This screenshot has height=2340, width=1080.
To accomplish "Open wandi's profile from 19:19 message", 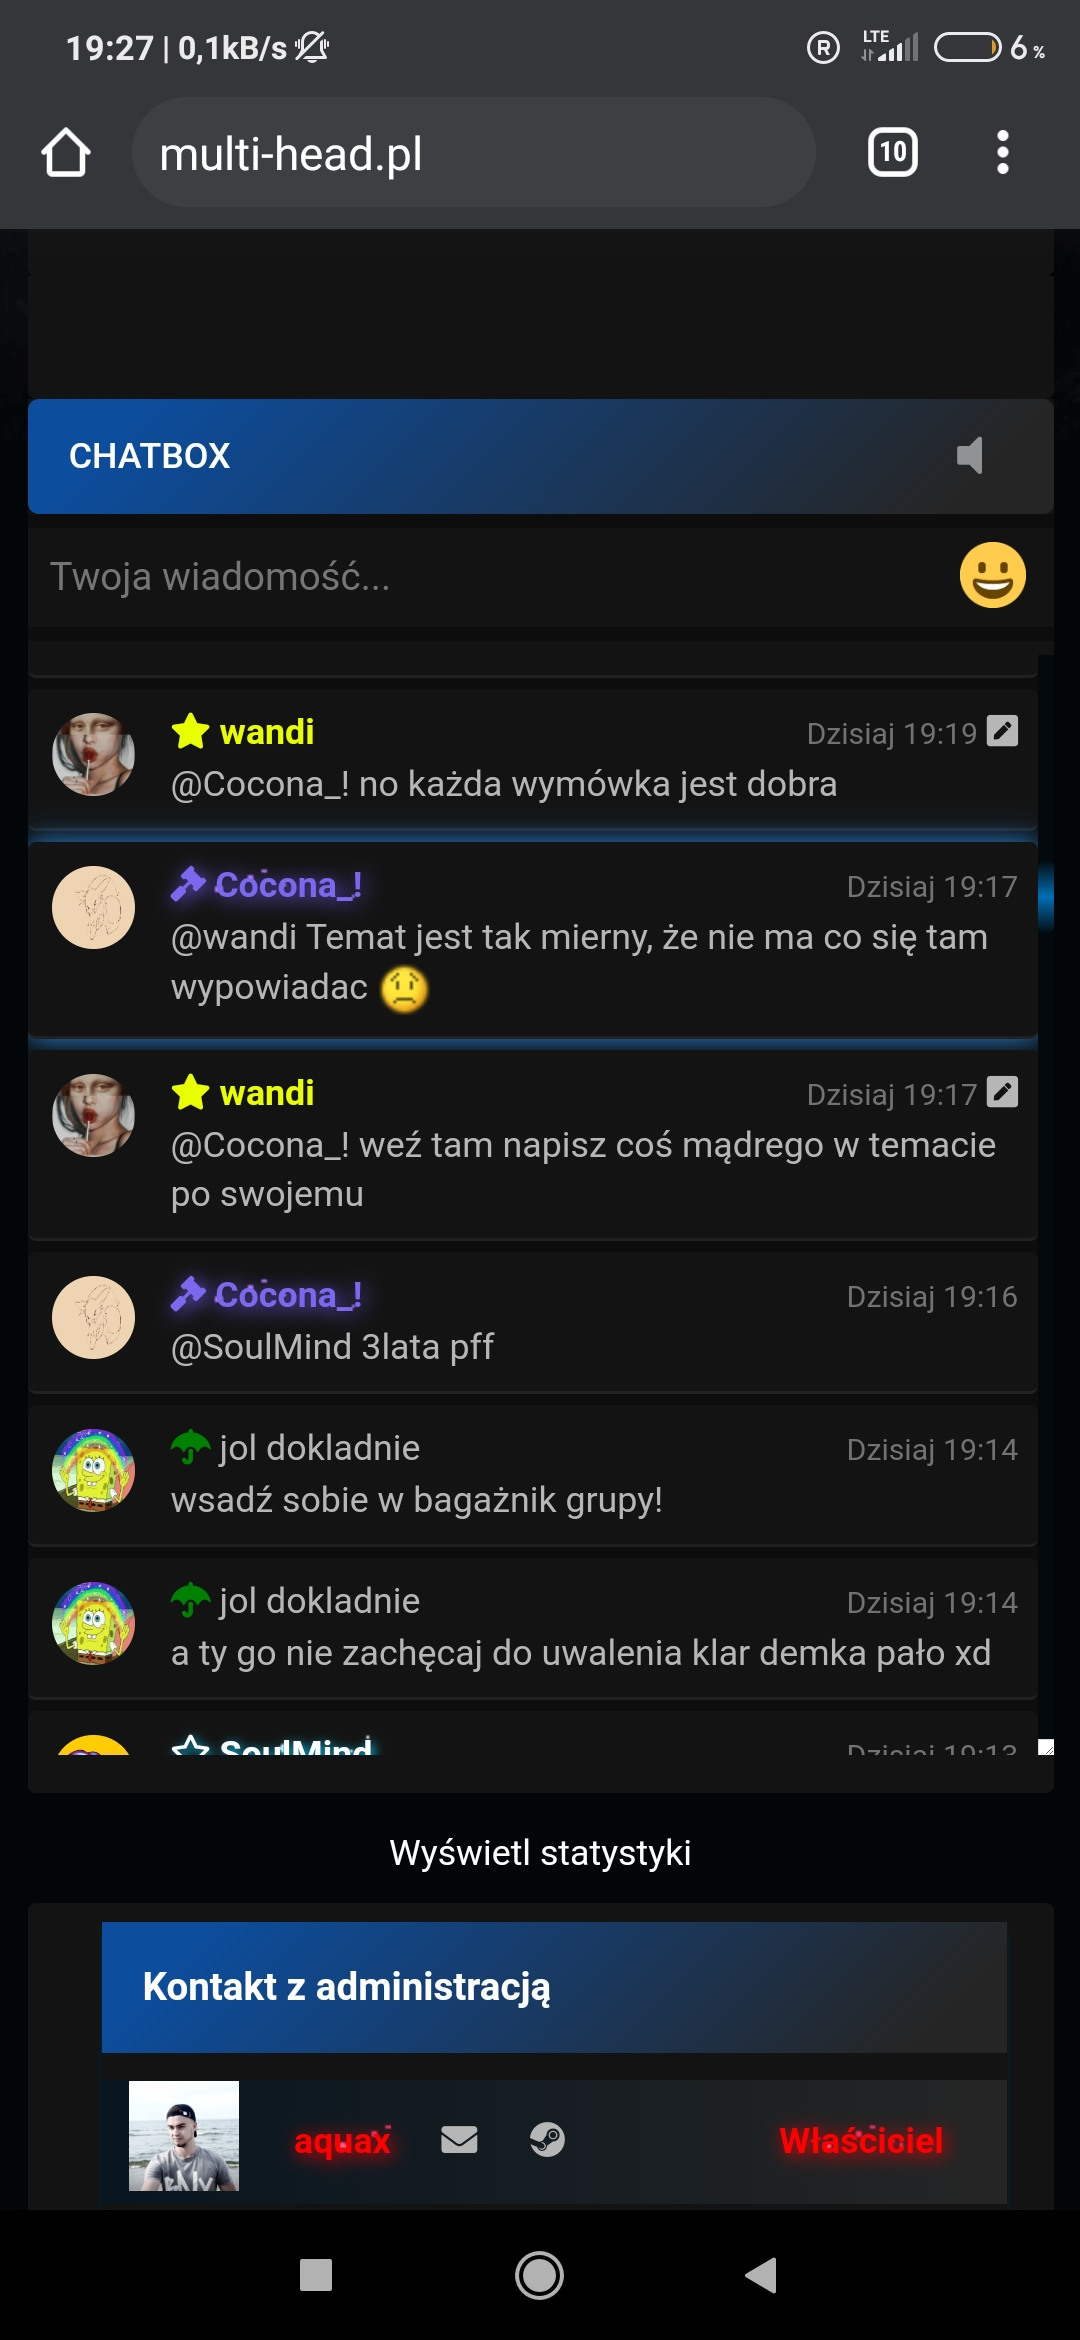I will tap(266, 732).
